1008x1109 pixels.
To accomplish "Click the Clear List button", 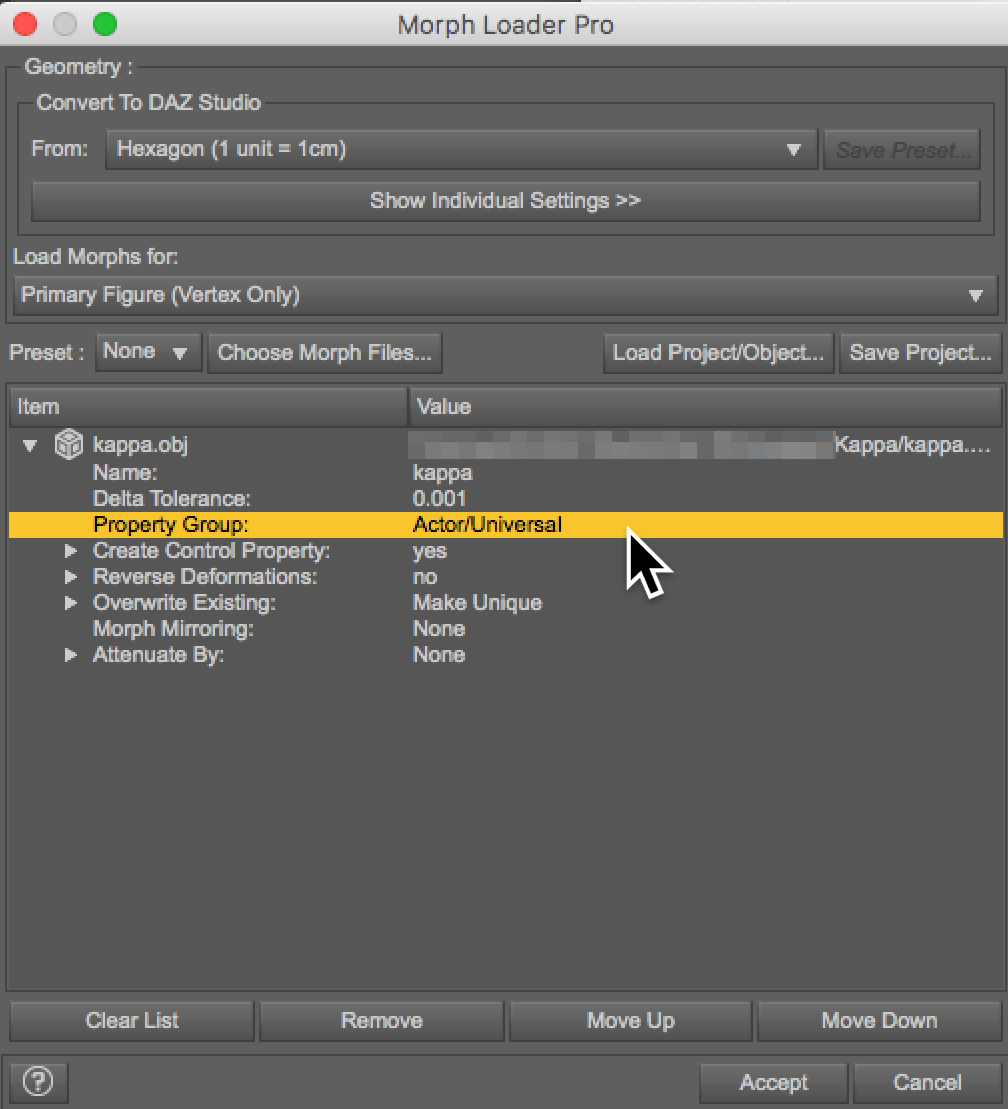I will pyautogui.click(x=132, y=1021).
